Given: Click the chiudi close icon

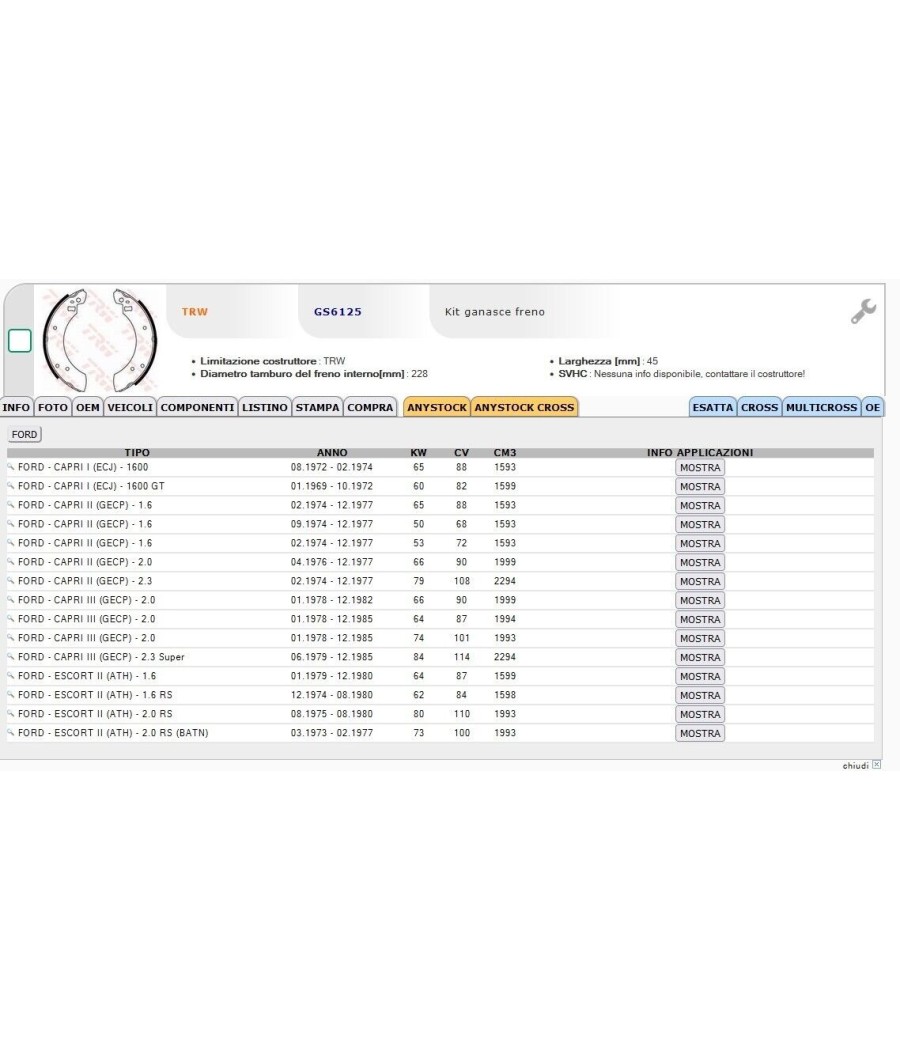Looking at the screenshot, I should click(x=877, y=764).
